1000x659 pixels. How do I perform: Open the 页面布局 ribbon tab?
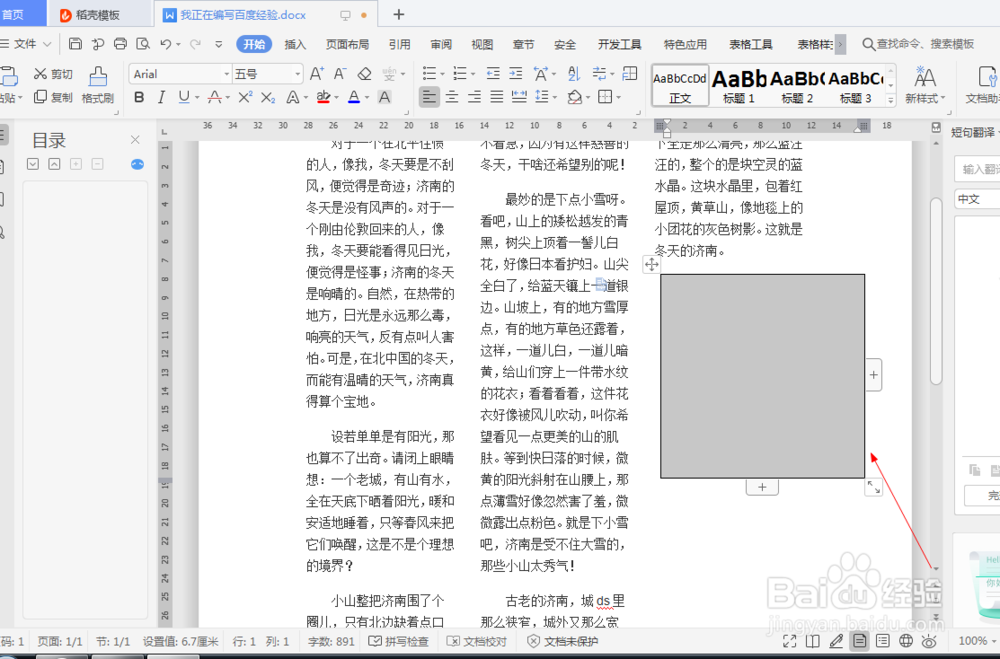point(346,44)
